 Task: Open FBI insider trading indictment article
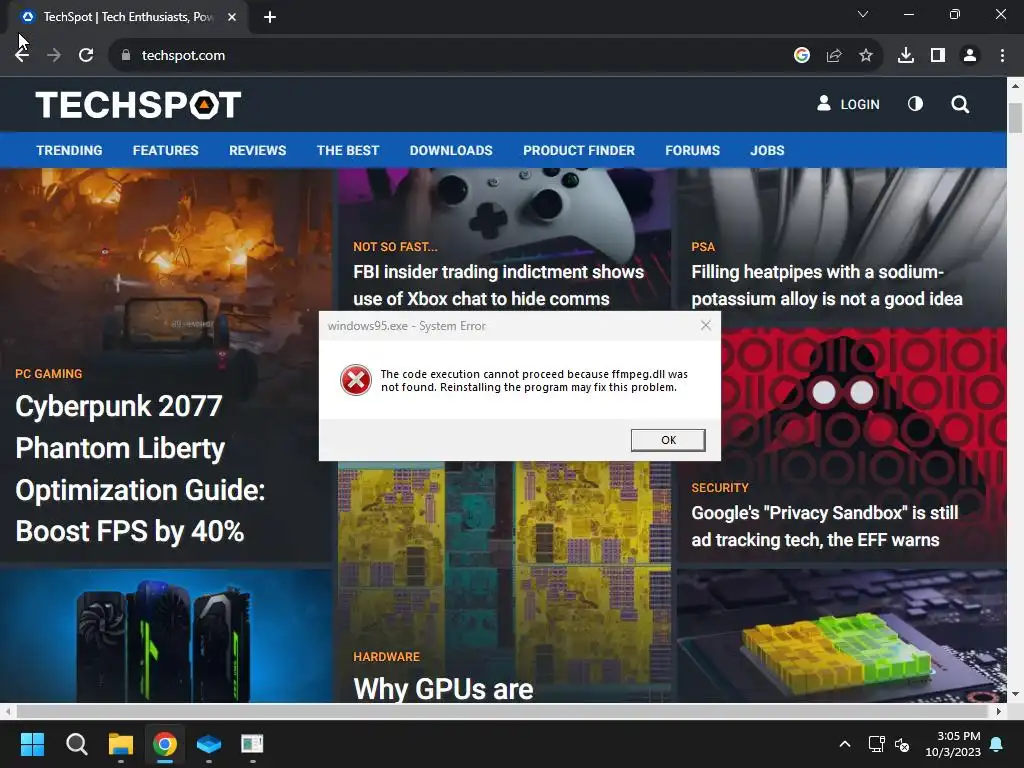(x=499, y=285)
